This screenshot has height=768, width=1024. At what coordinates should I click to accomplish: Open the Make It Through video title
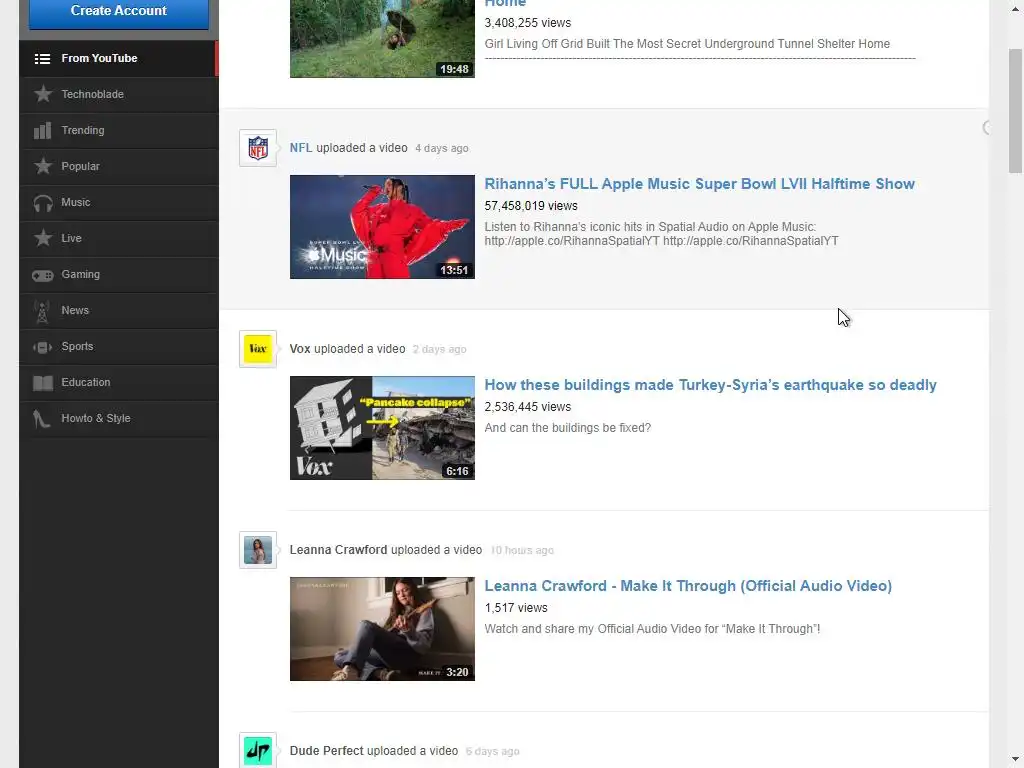[688, 586]
